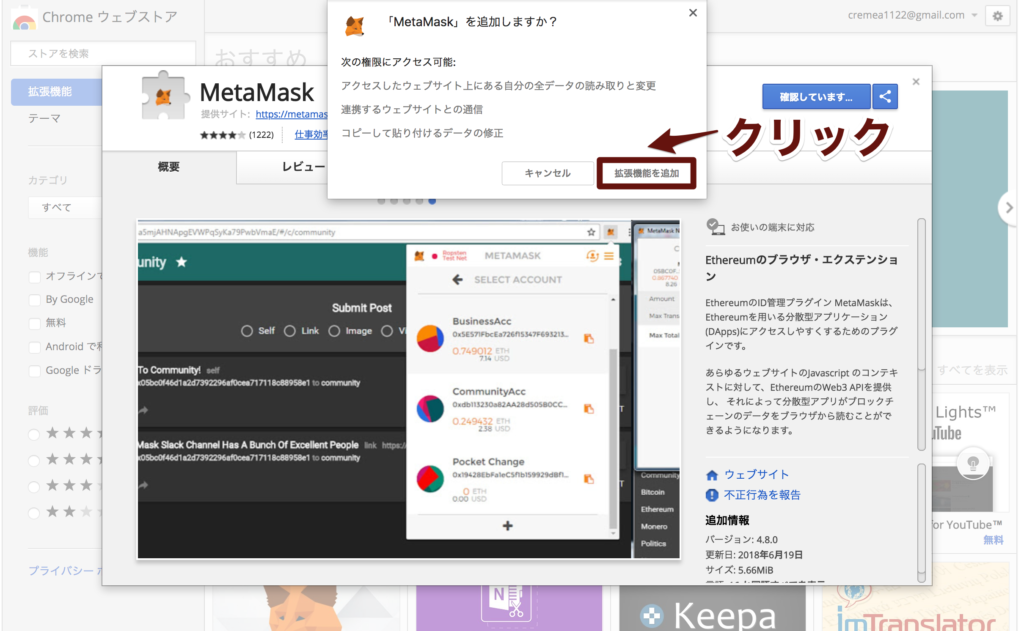Click the Turn Off the Lights lamp icon
The height and width of the screenshot is (631, 1024).
pyautogui.click(x=973, y=463)
